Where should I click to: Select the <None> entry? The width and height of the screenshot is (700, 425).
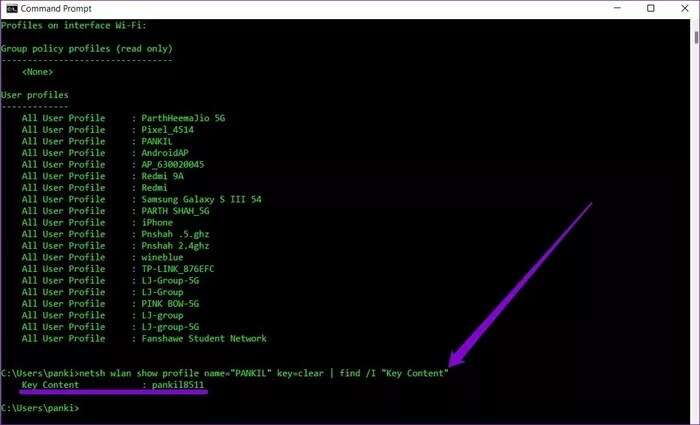click(38, 72)
